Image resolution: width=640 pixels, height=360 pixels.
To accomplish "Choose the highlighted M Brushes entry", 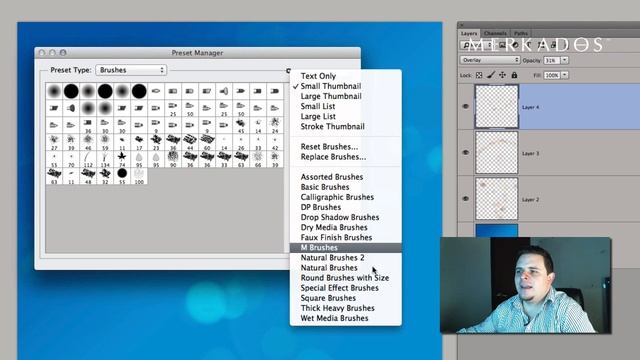I will 346,248.
